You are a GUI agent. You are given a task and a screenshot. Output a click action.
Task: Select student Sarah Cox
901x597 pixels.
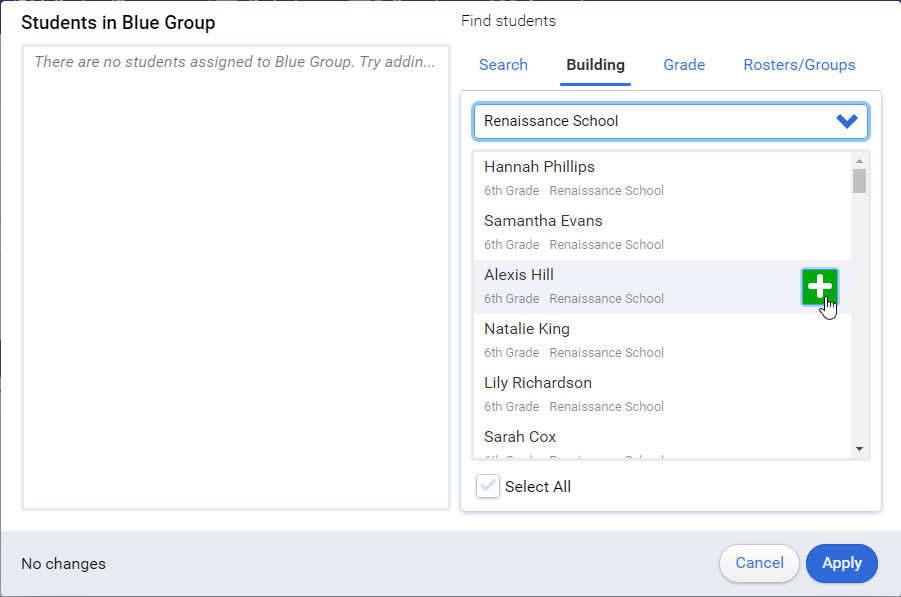pyautogui.click(x=662, y=440)
